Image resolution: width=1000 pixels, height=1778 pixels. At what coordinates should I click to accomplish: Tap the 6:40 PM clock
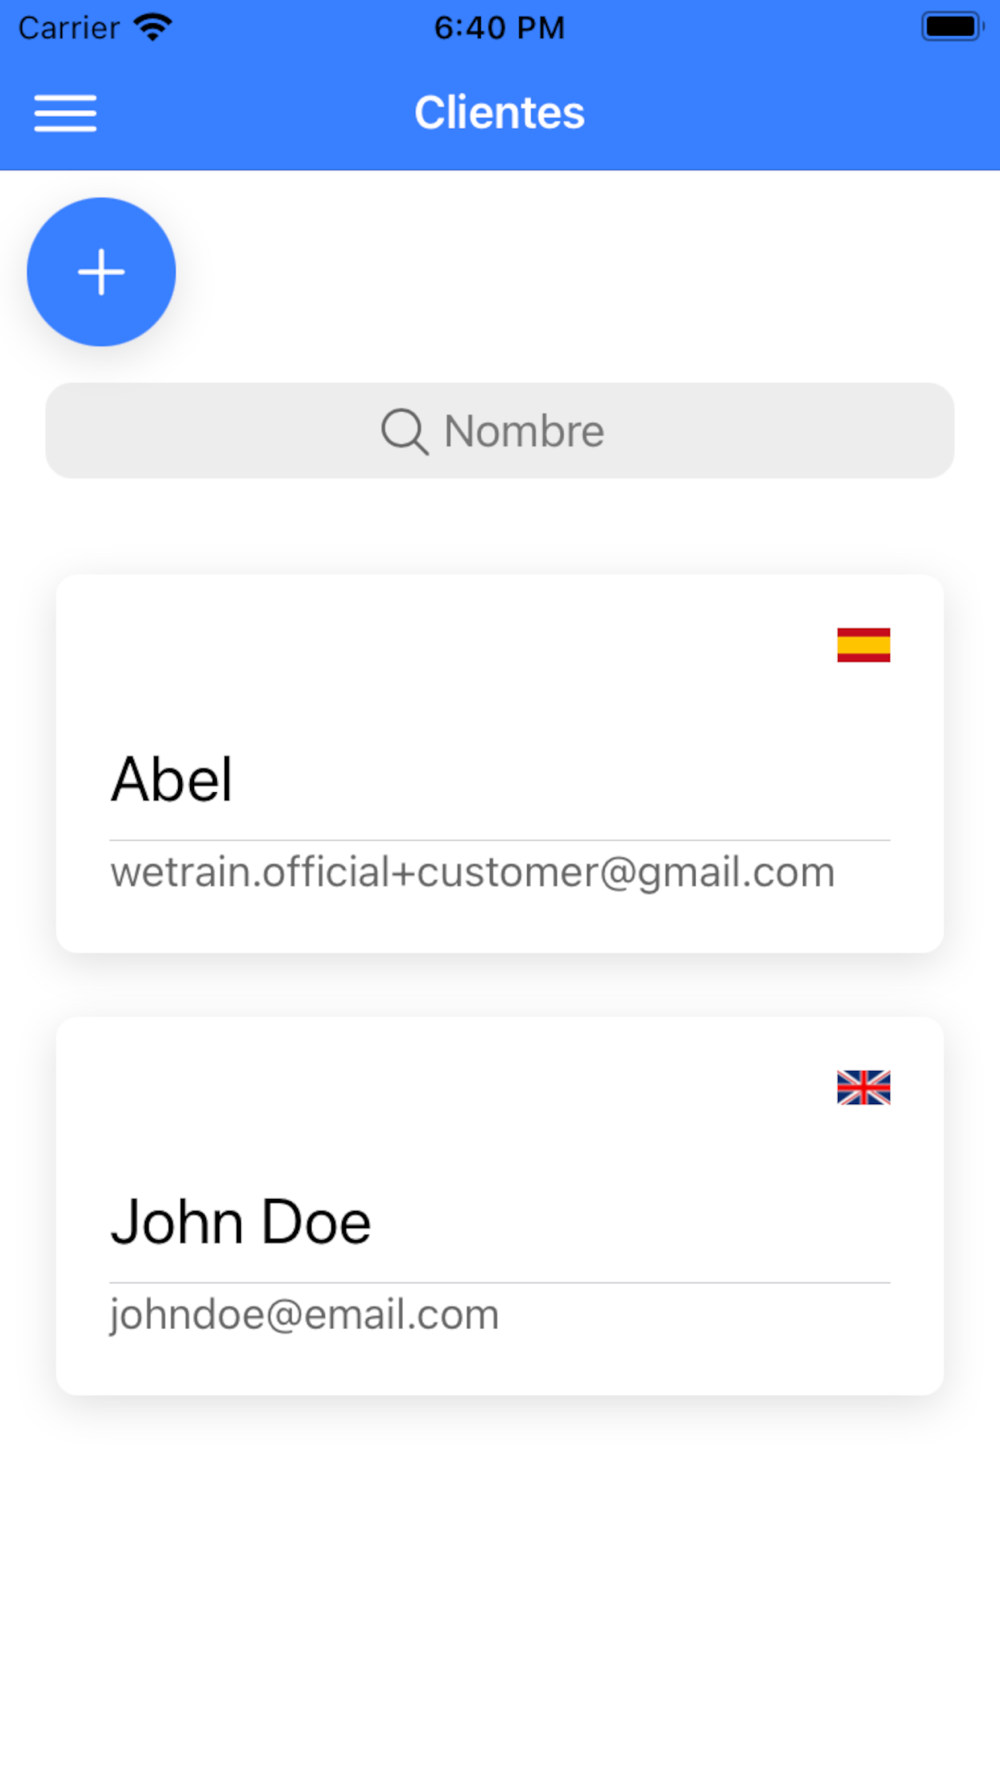500,27
